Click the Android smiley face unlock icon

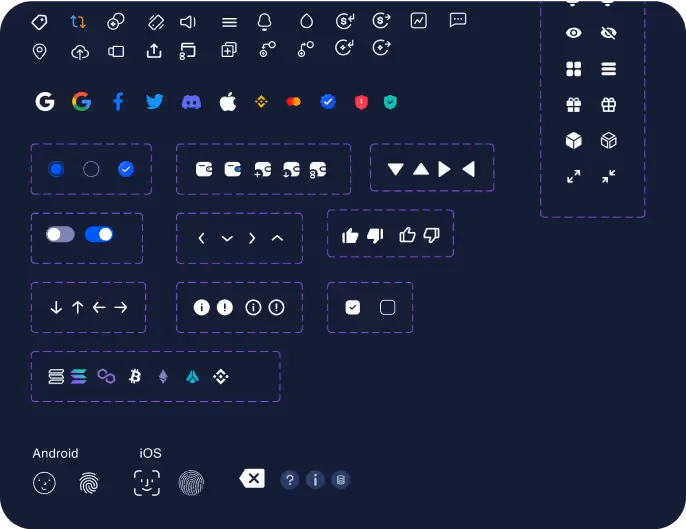pyautogui.click(x=44, y=483)
